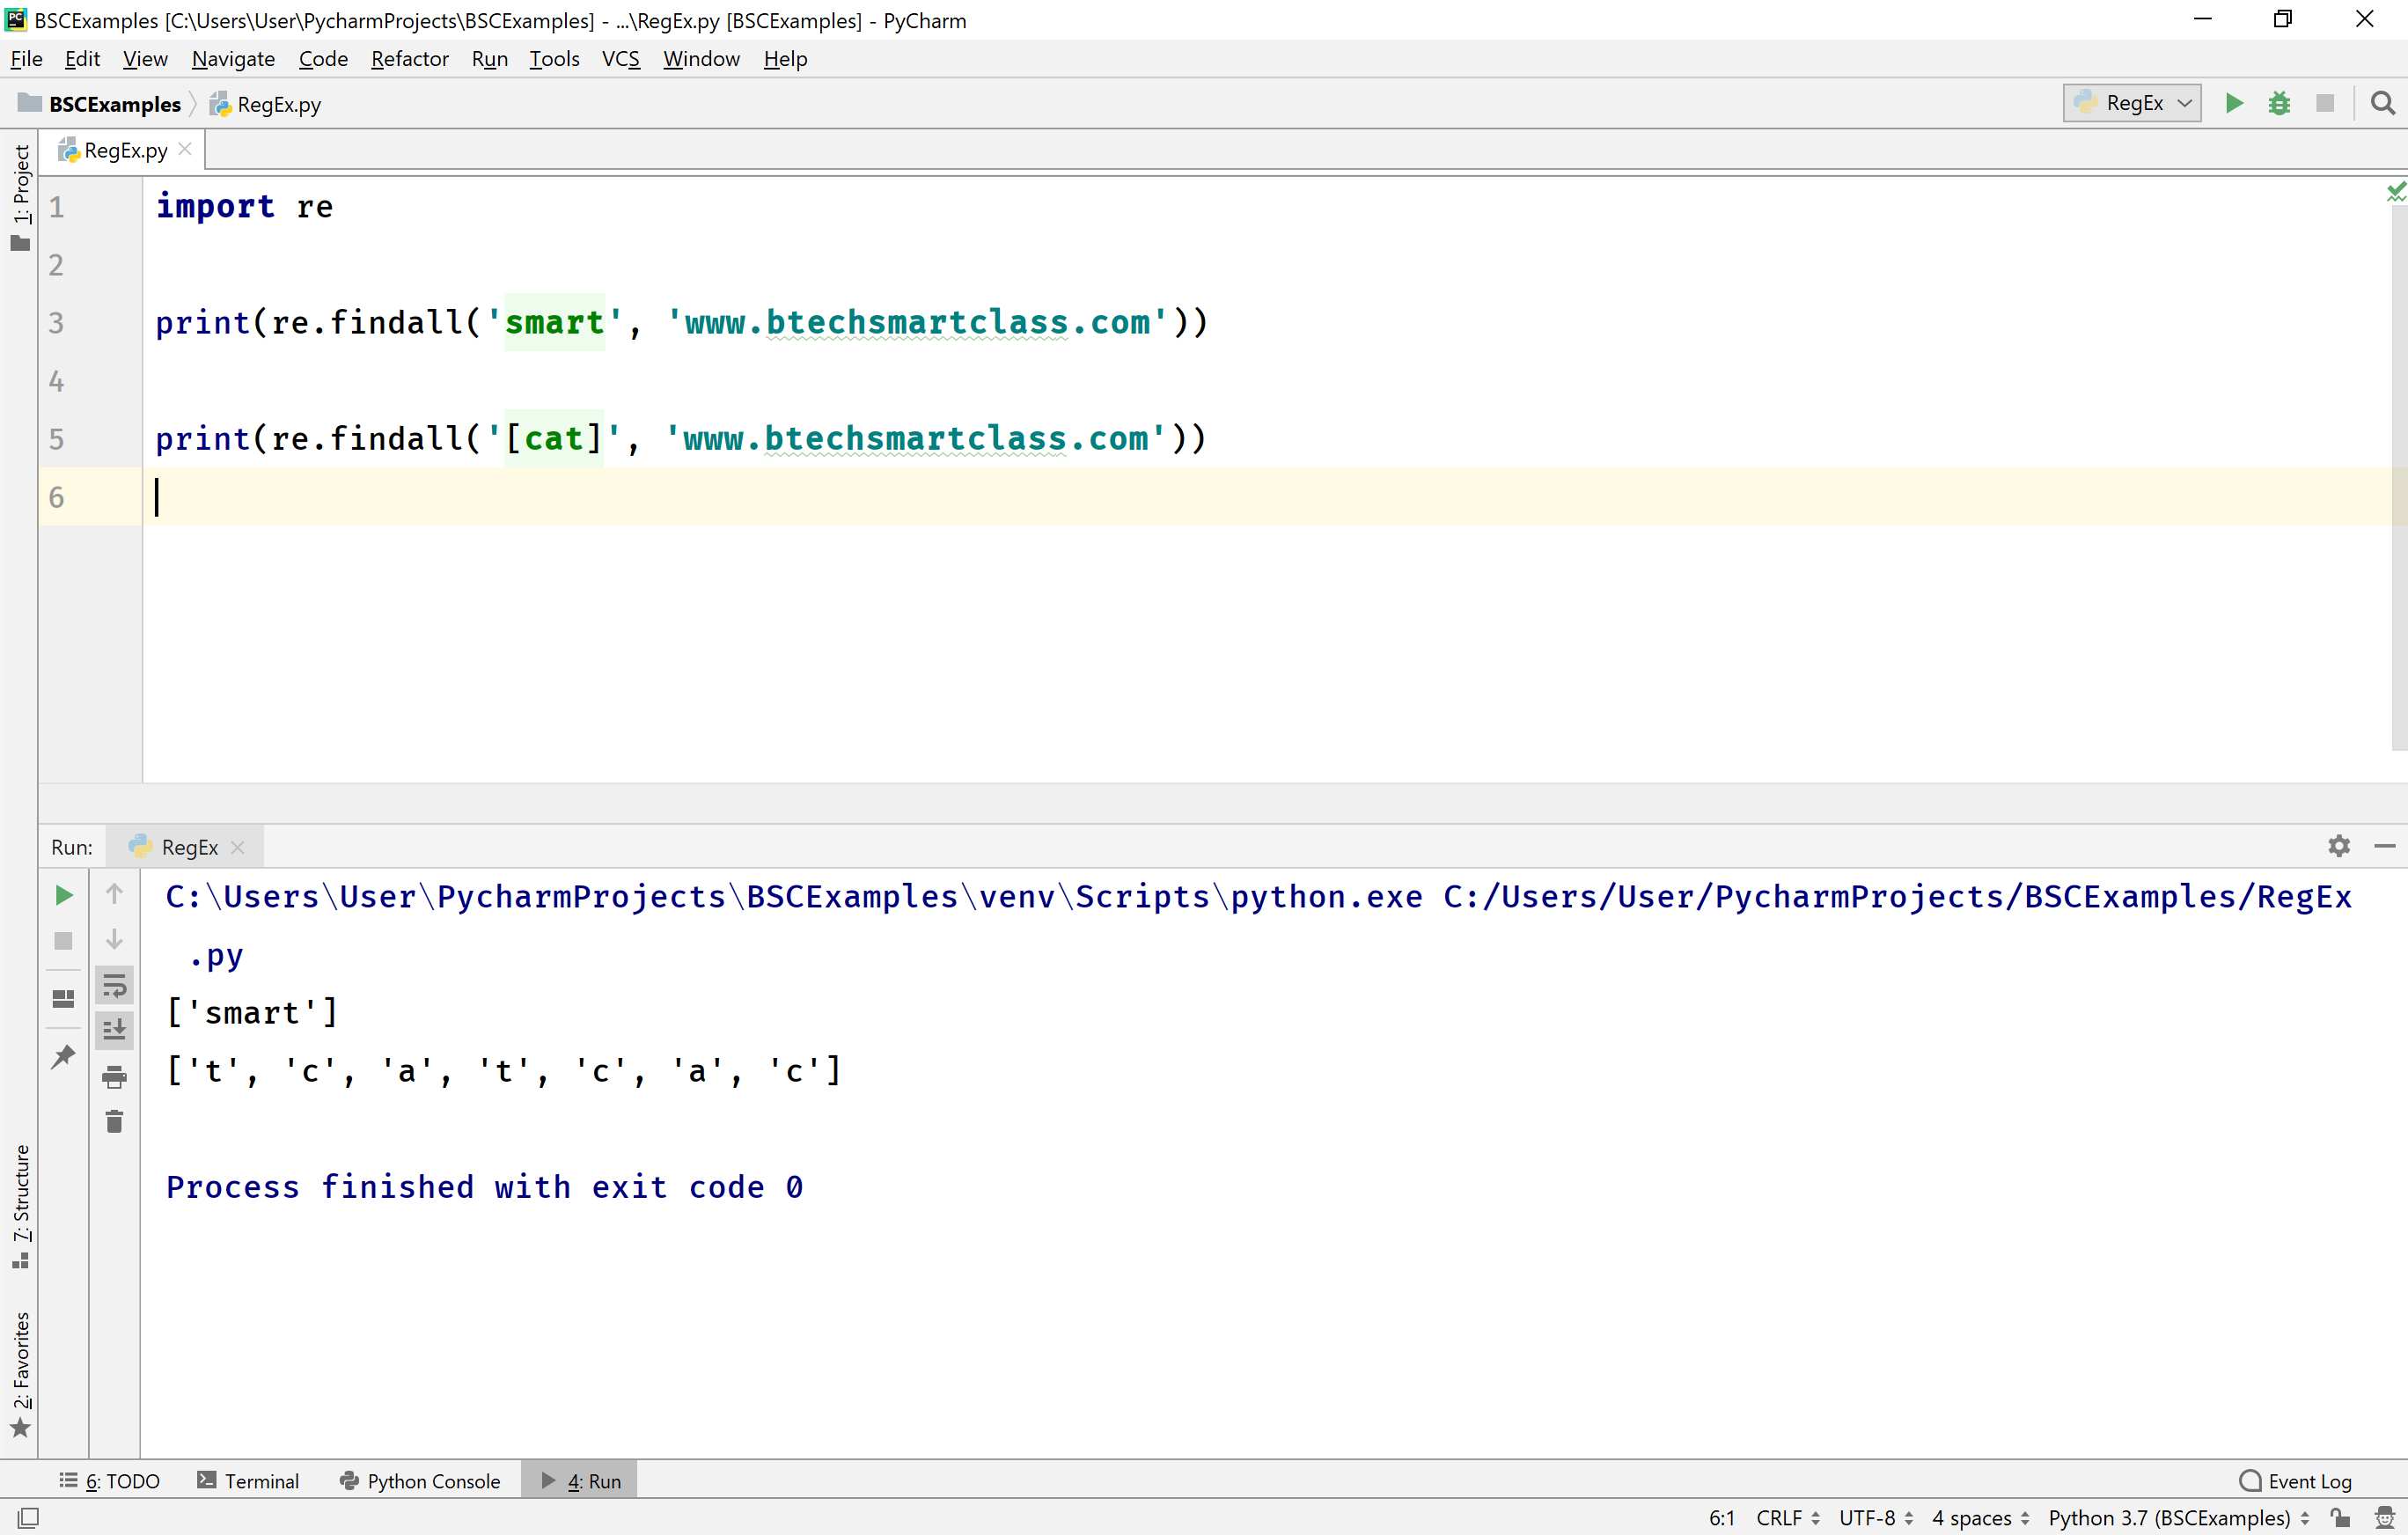
Task: Open Search Everywhere with the magnifier icon
Action: click(x=2383, y=103)
